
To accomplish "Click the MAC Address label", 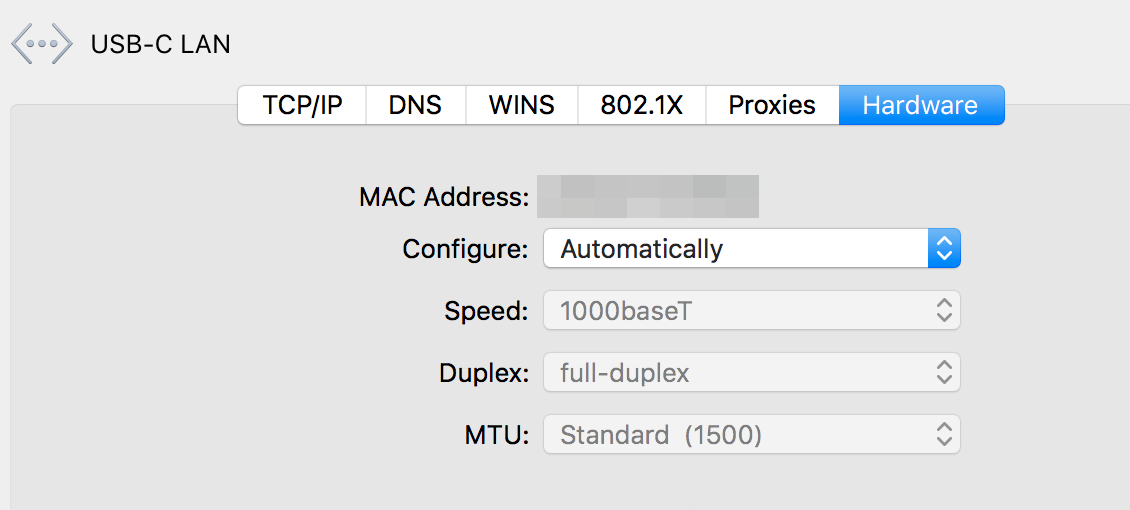I will tap(444, 197).
